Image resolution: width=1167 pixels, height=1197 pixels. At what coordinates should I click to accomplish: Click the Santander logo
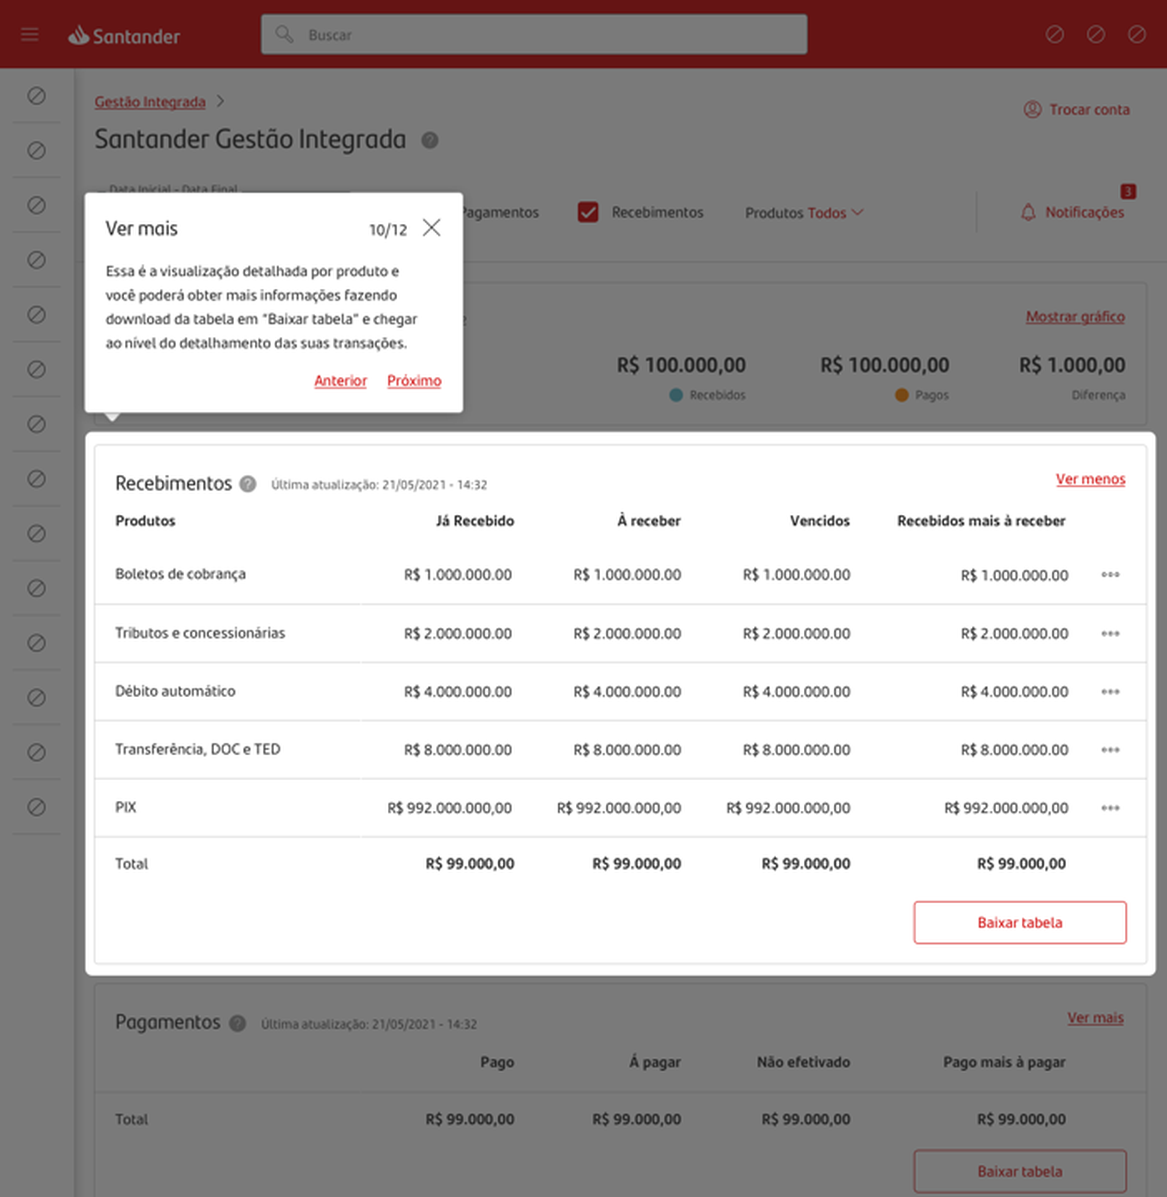124,35
